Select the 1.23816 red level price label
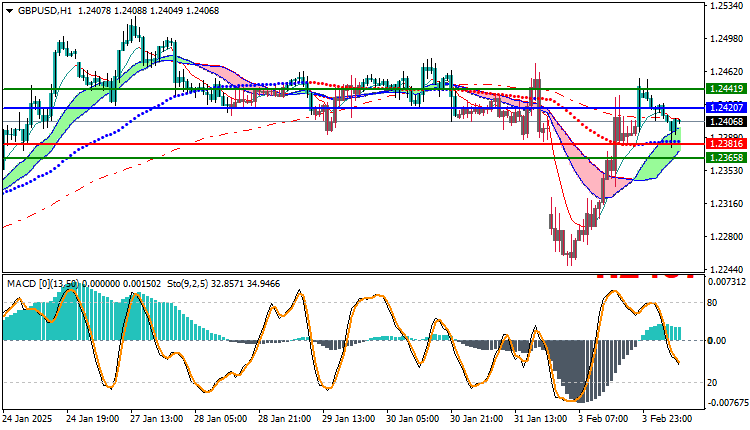750x430 pixels. coord(727,144)
